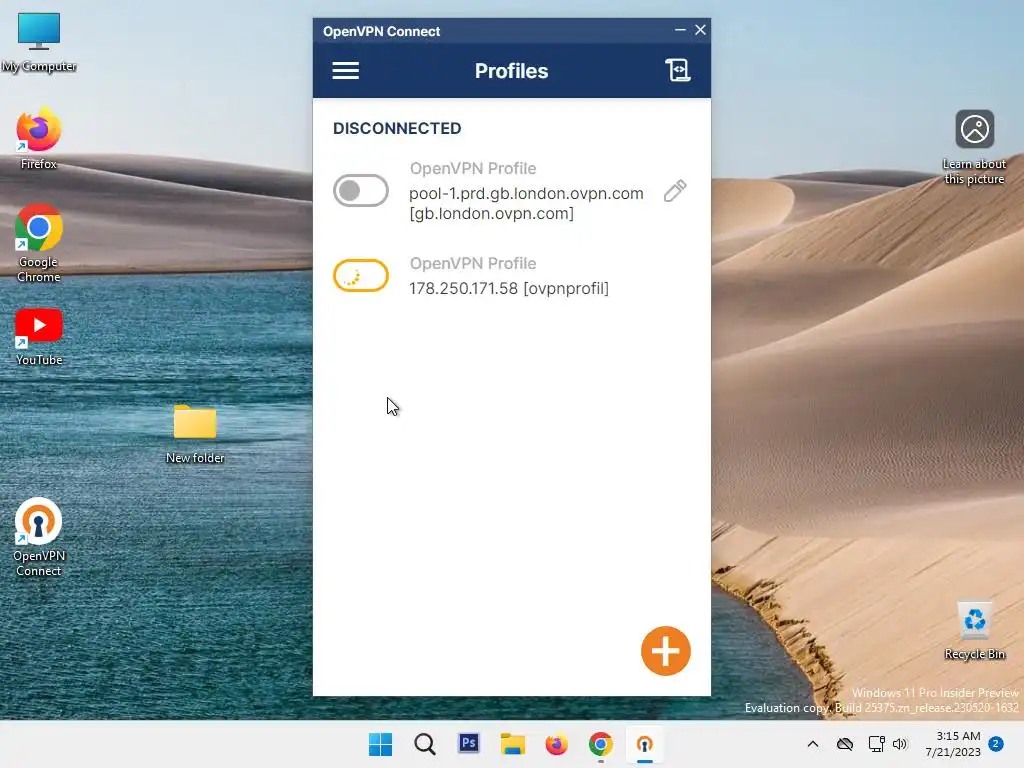Add a new profile with orange plus button

coord(665,651)
